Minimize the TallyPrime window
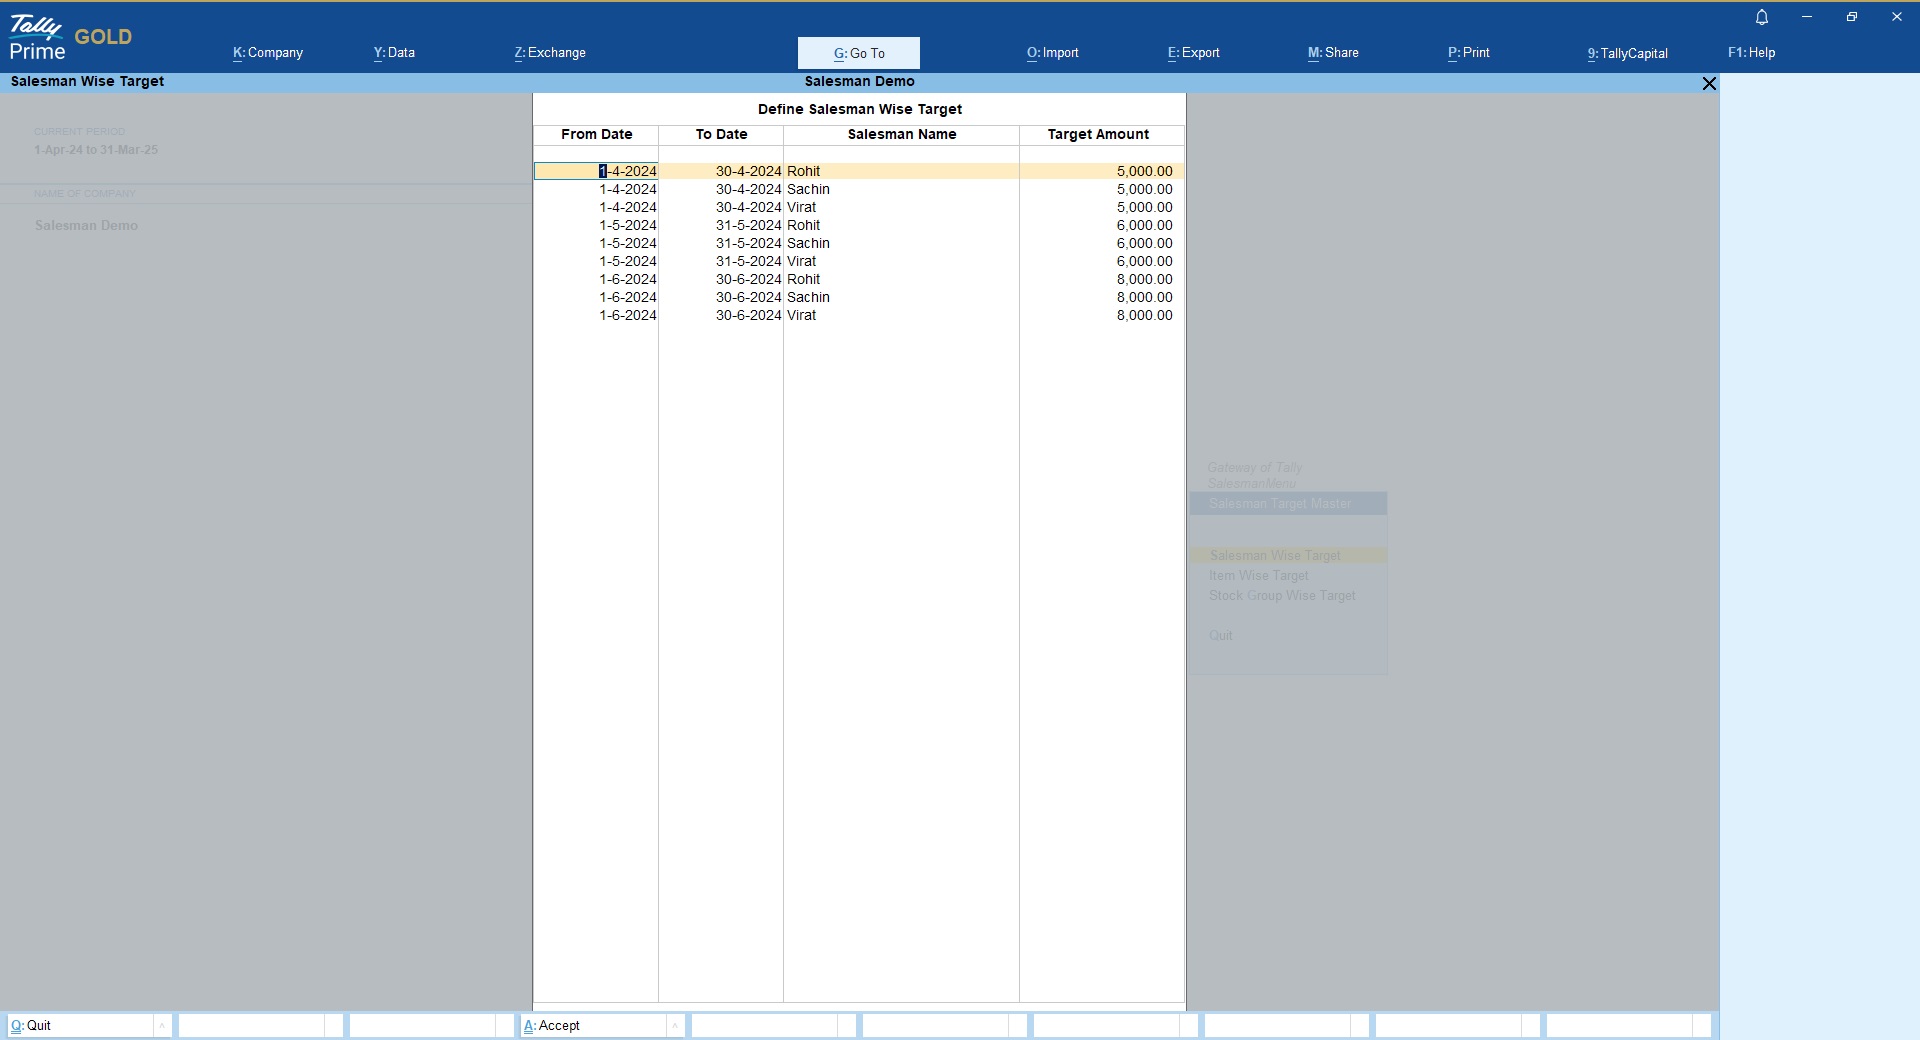Screen dimensions: 1920x1040 pyautogui.click(x=1807, y=17)
